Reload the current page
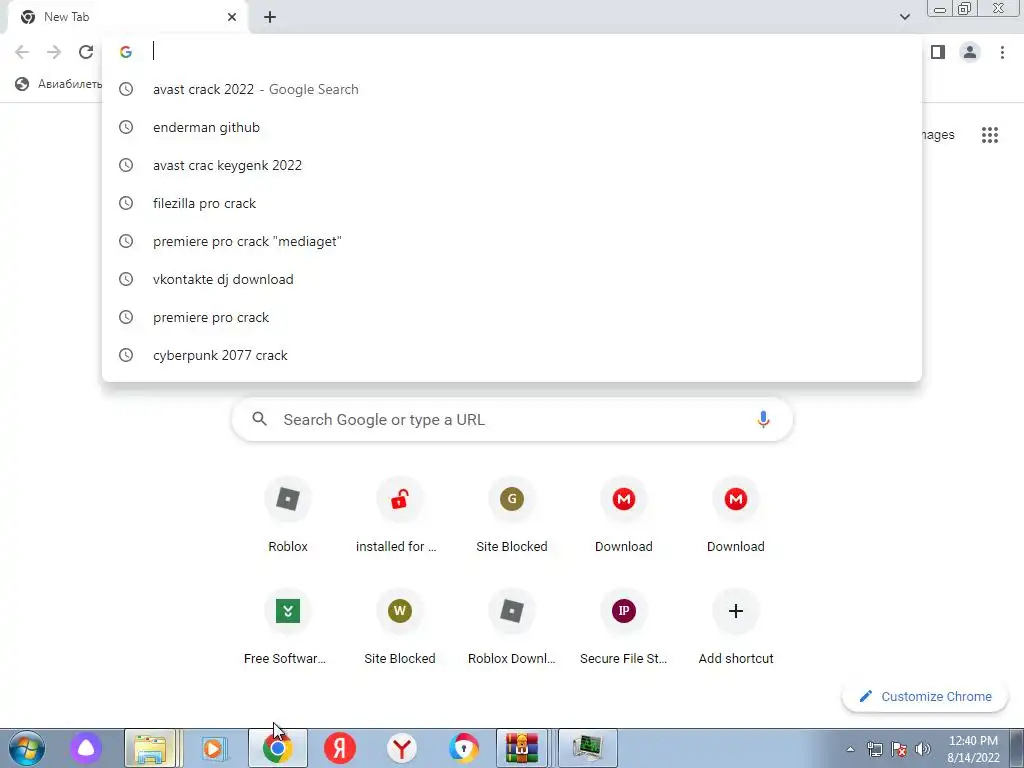This screenshot has height=768, width=1024. point(86,52)
